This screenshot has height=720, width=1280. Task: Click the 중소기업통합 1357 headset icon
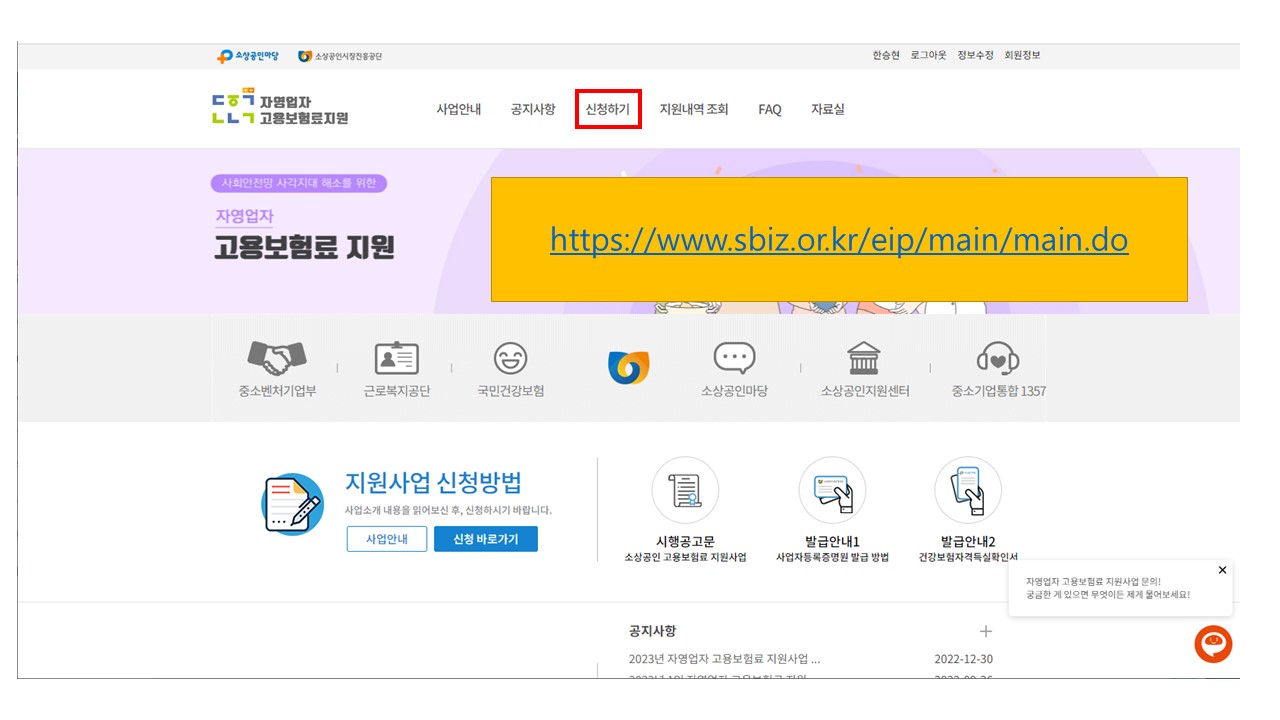998,357
